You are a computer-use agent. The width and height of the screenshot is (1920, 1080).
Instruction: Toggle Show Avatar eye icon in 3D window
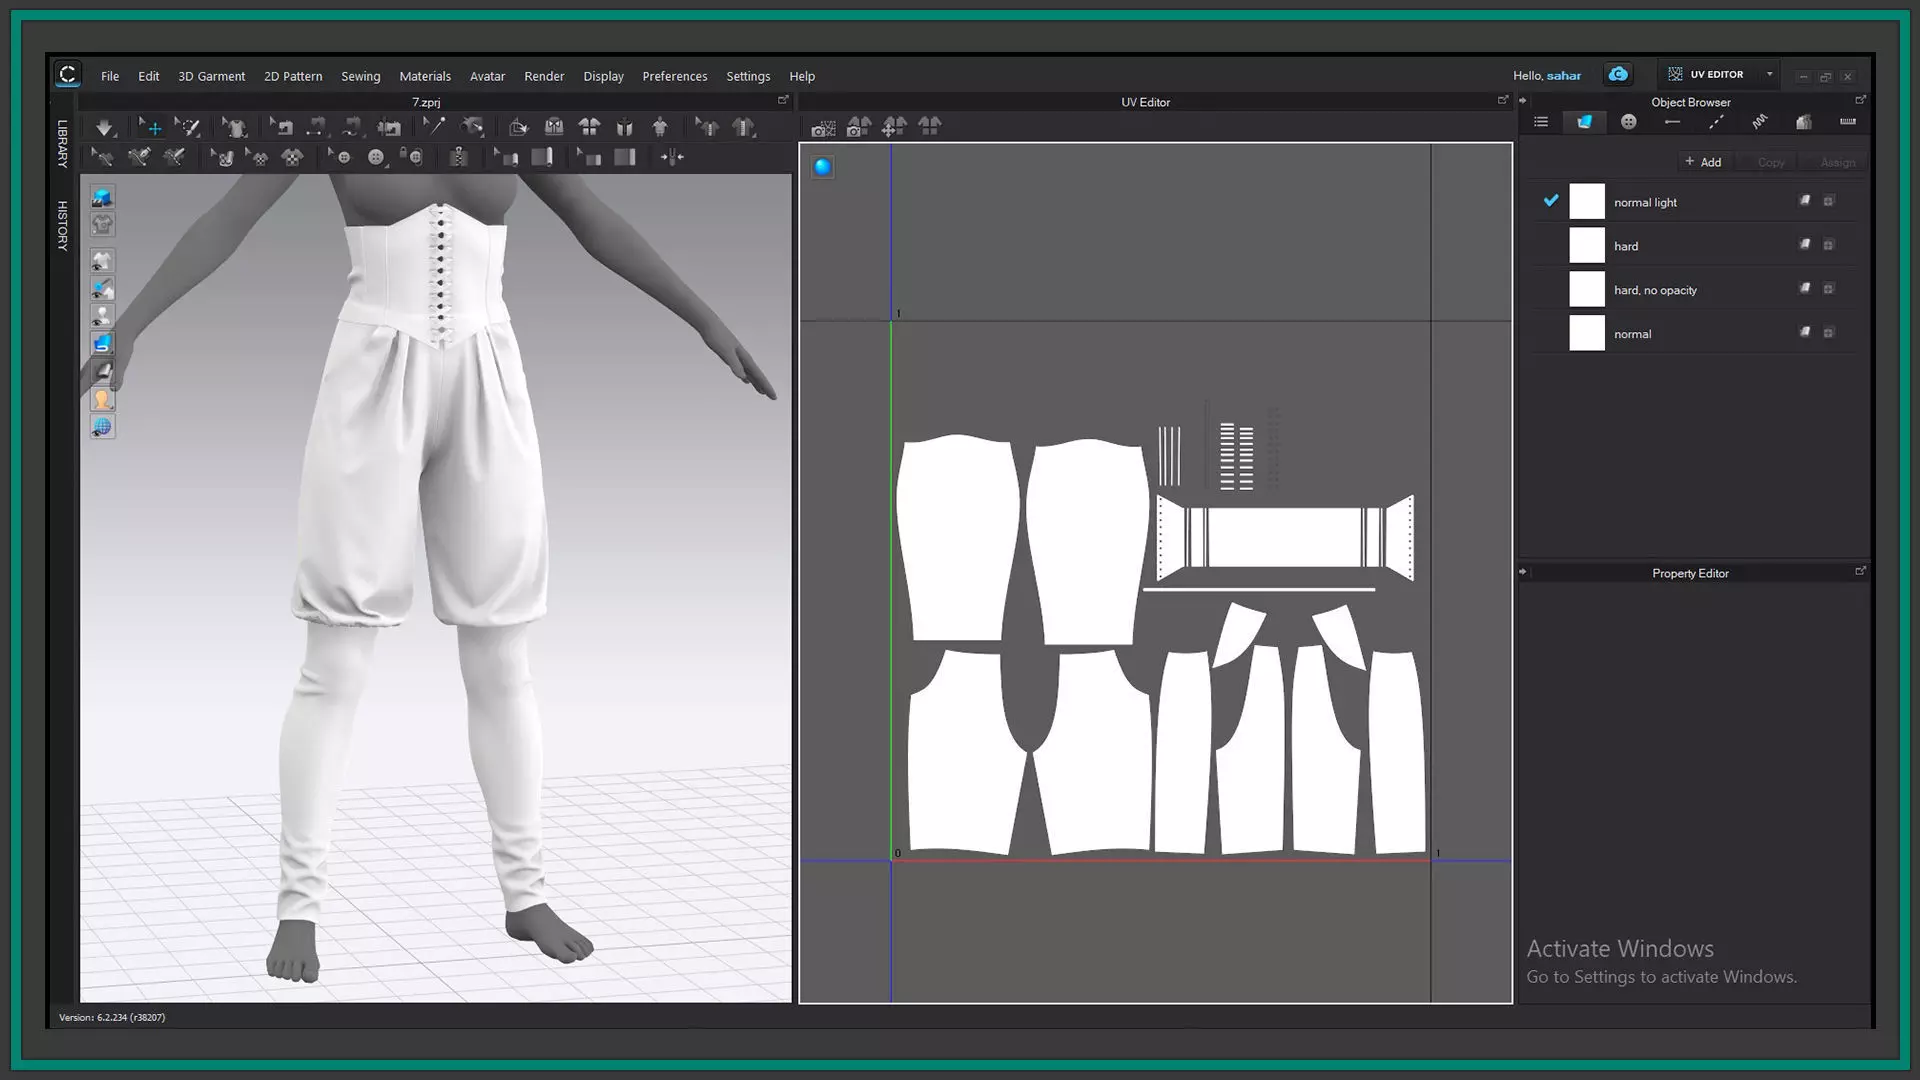(102, 316)
